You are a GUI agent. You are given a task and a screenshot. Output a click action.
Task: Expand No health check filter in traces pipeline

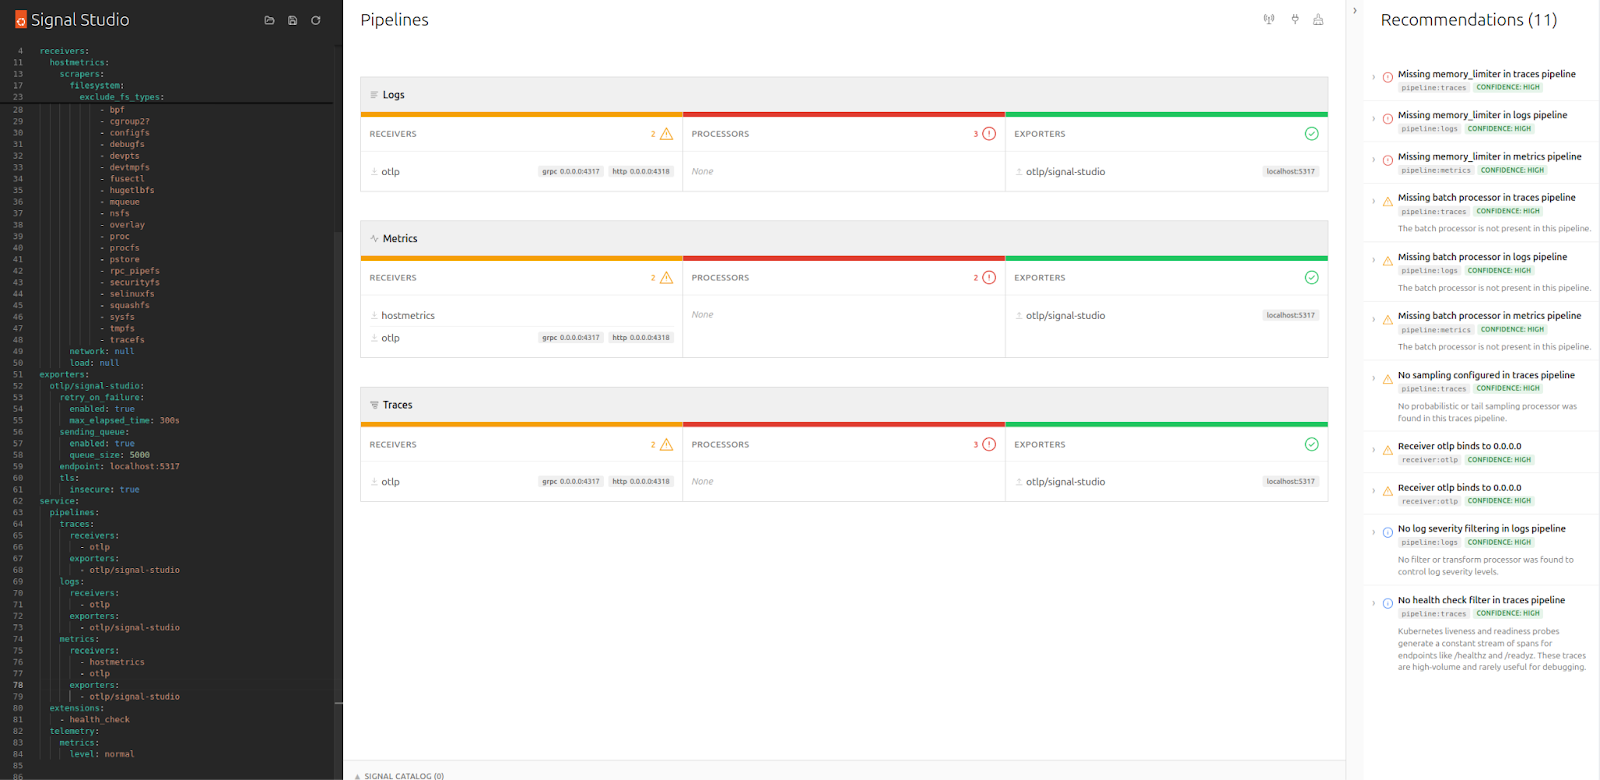point(1374,603)
